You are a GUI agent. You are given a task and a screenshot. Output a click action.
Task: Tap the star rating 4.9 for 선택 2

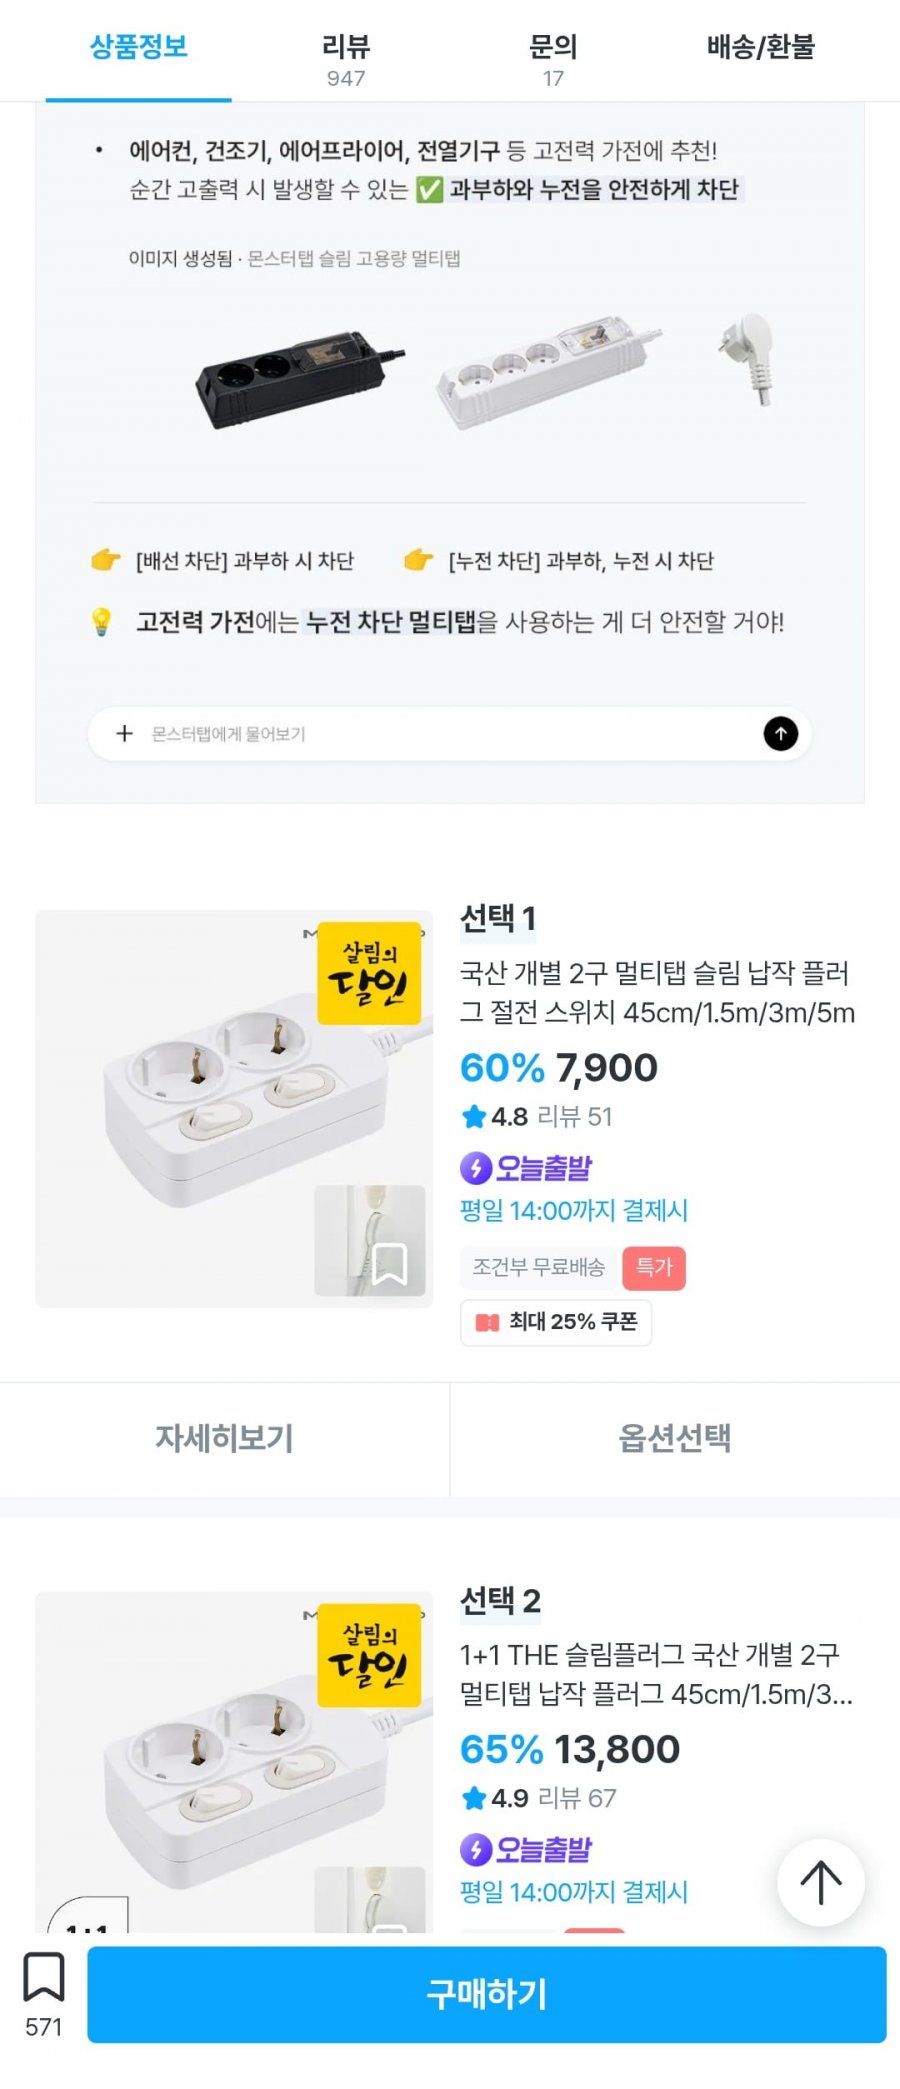click(494, 1798)
